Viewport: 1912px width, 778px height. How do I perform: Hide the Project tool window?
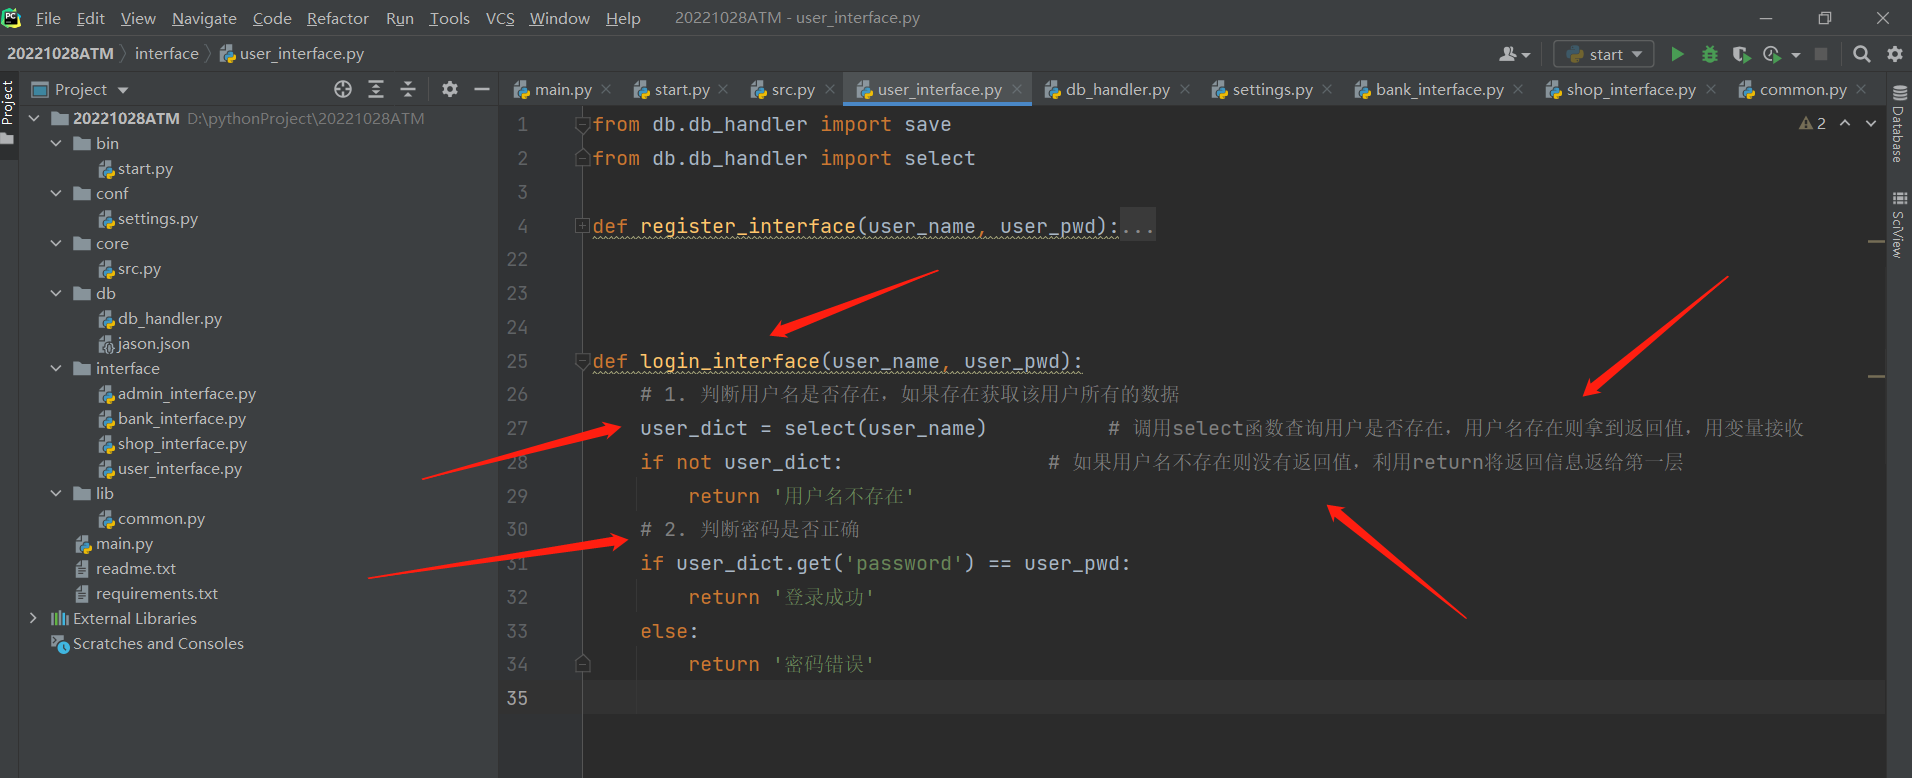coord(482,89)
